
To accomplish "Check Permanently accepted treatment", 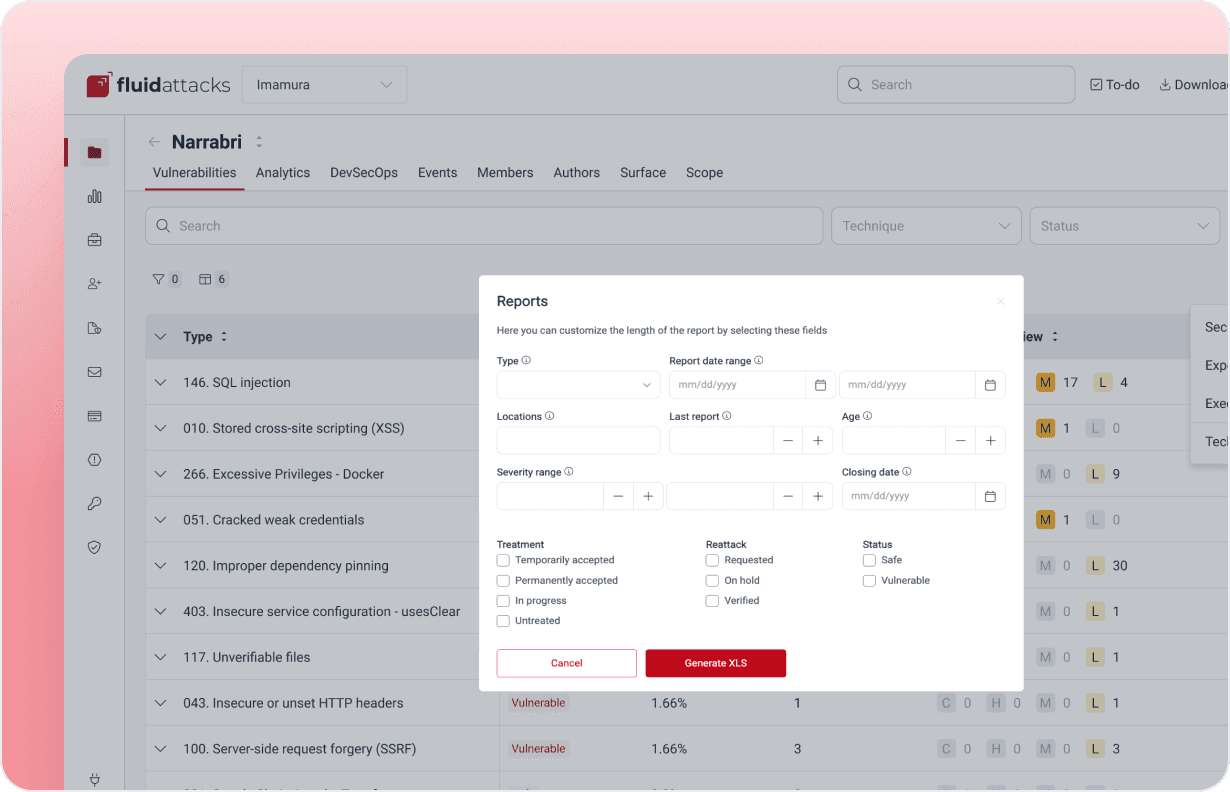I will click(x=503, y=580).
